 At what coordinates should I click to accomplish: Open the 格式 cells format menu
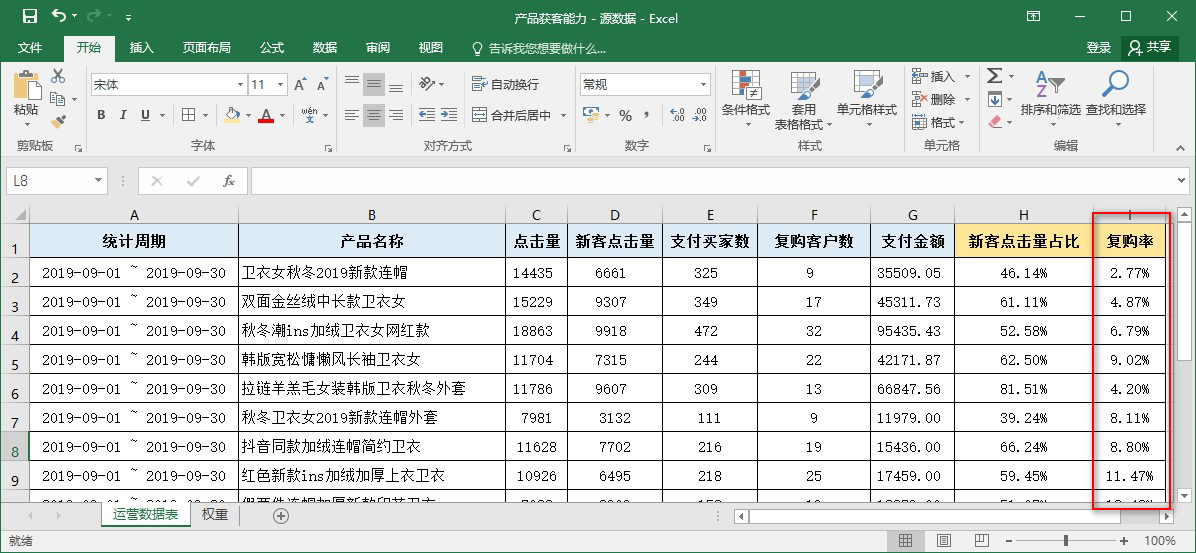point(939,122)
